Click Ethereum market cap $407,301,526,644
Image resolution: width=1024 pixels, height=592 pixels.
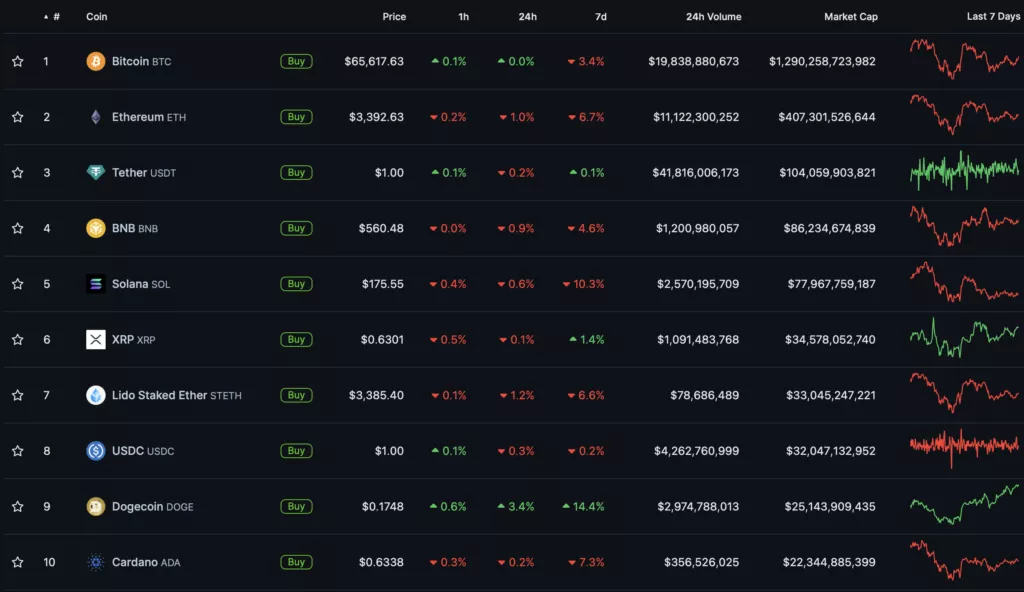827,117
